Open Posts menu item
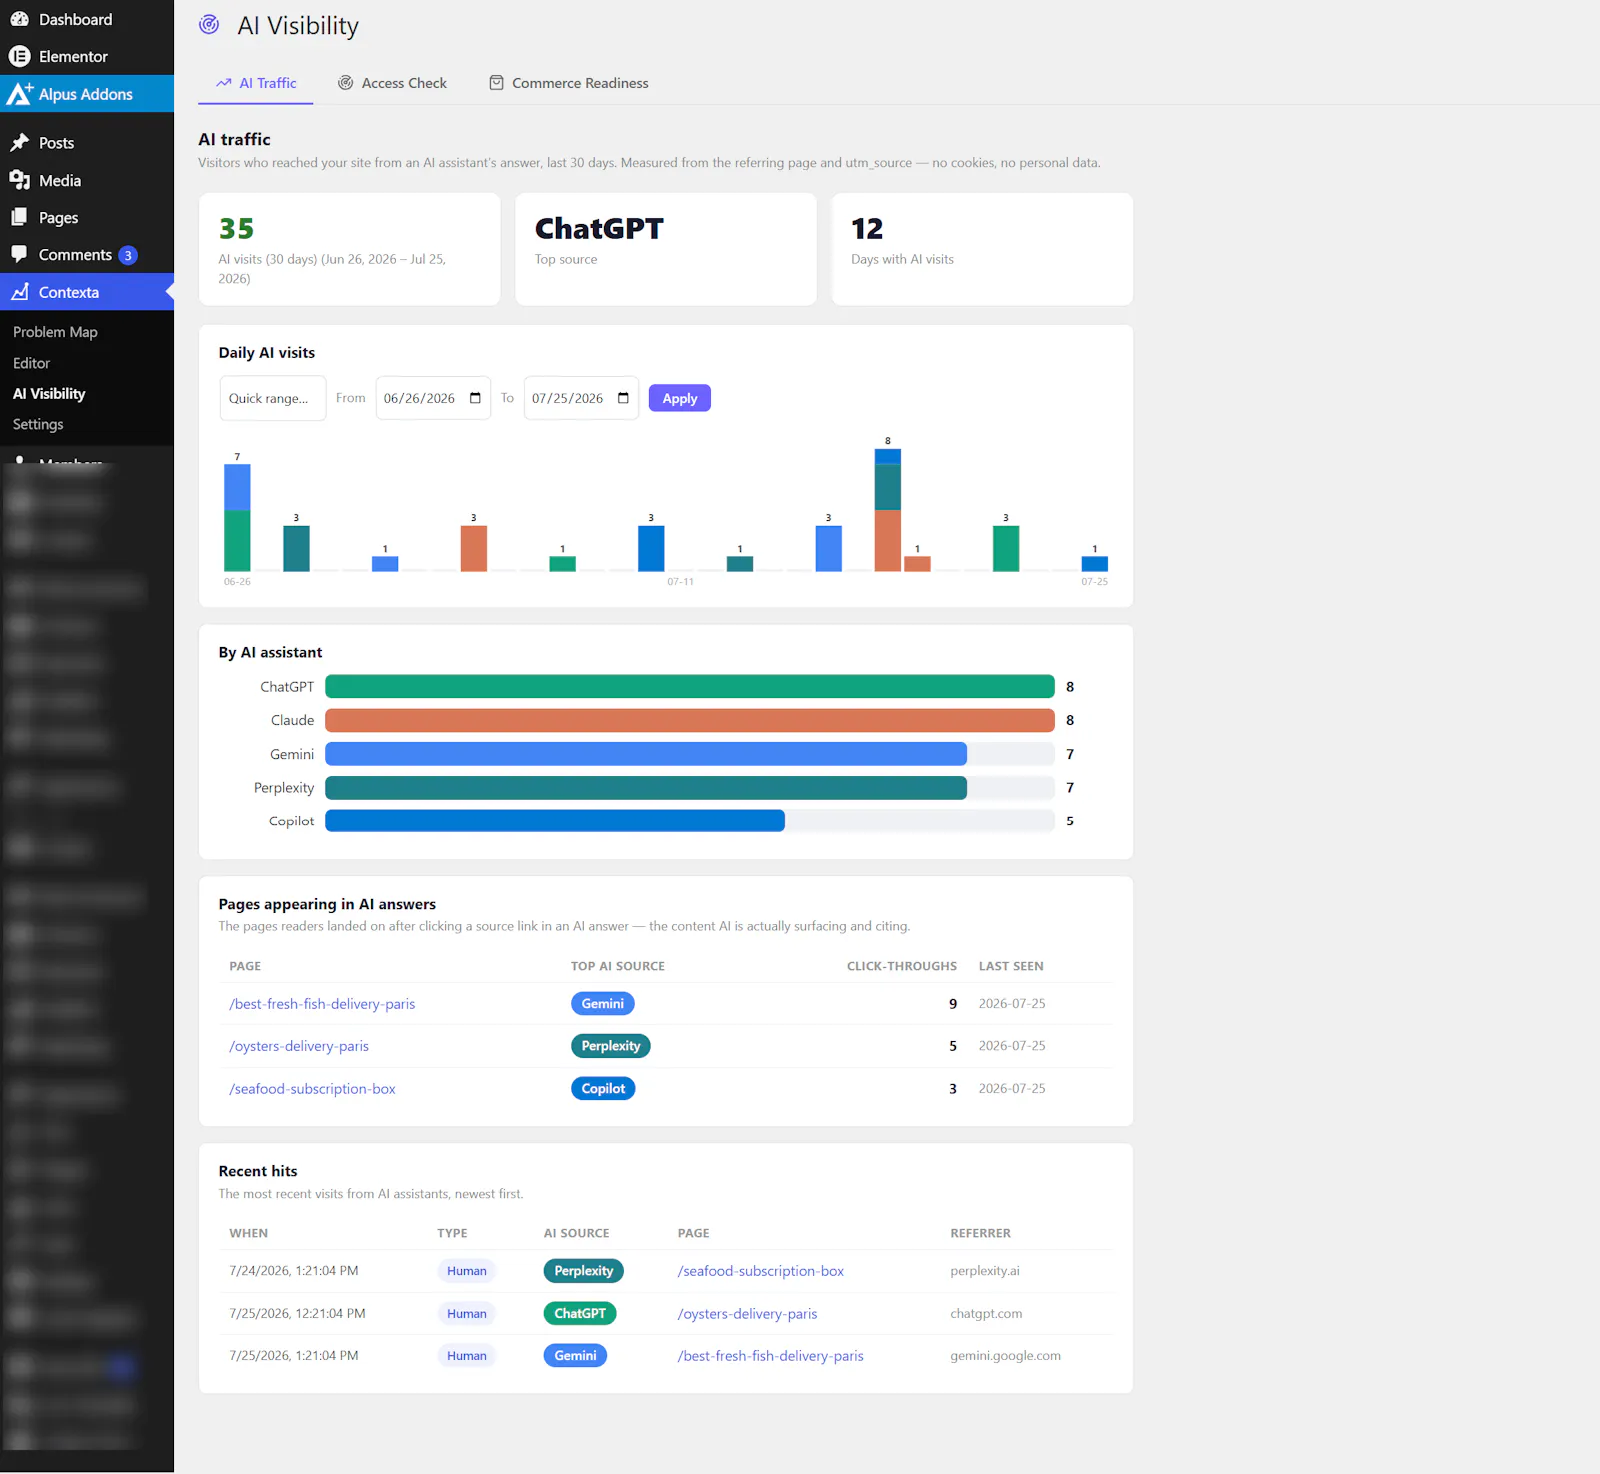The width and height of the screenshot is (1600, 1474). pyautogui.click(x=56, y=143)
